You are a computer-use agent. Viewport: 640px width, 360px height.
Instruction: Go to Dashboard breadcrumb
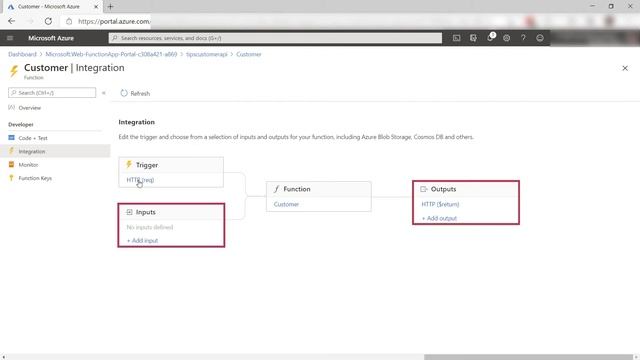coord(22,54)
